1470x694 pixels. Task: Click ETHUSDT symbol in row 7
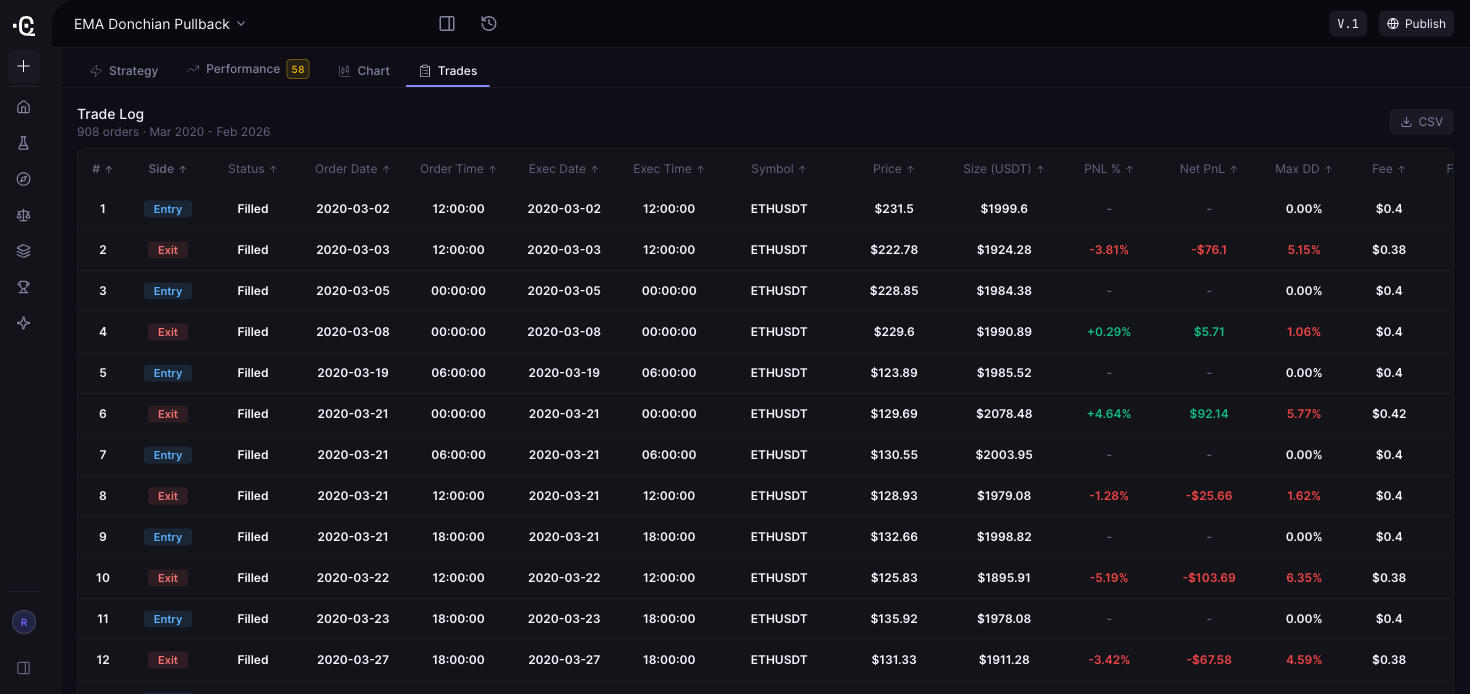pos(779,455)
